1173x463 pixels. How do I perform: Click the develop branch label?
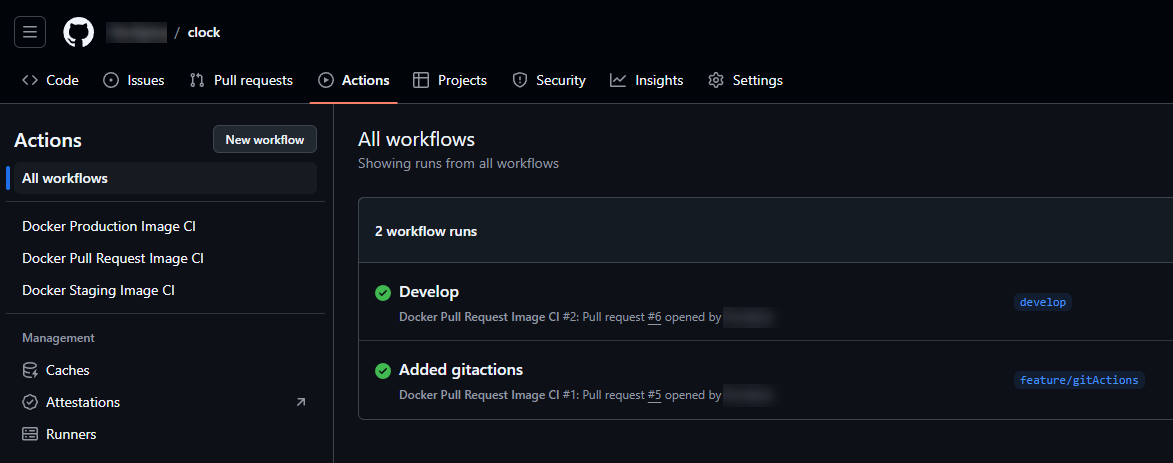click(x=1043, y=302)
